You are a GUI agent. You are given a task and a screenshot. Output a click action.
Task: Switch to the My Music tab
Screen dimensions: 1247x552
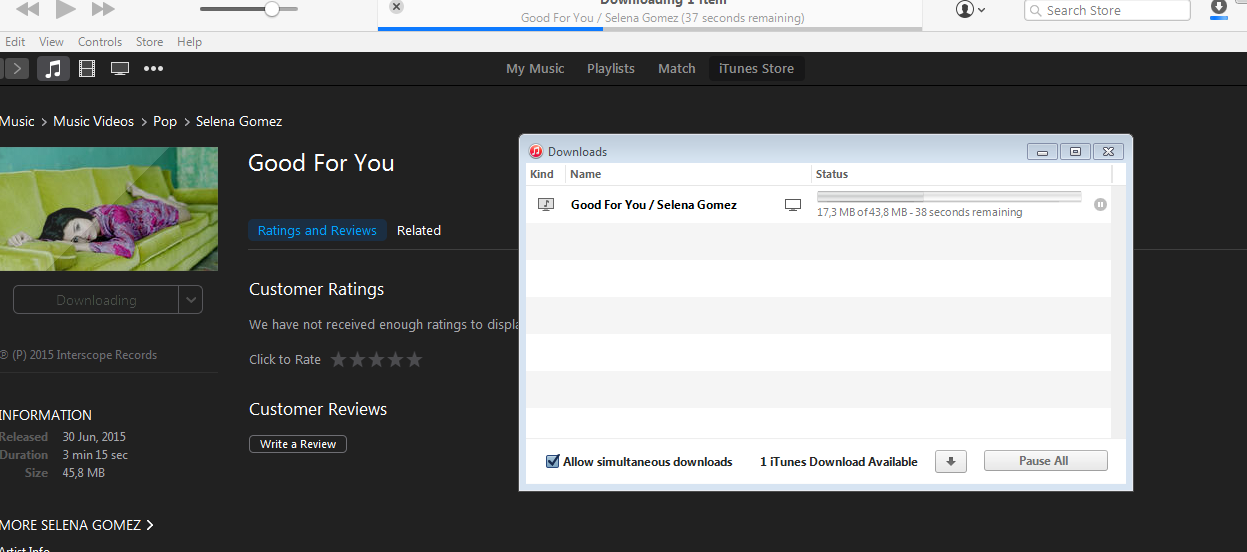pyautogui.click(x=535, y=68)
